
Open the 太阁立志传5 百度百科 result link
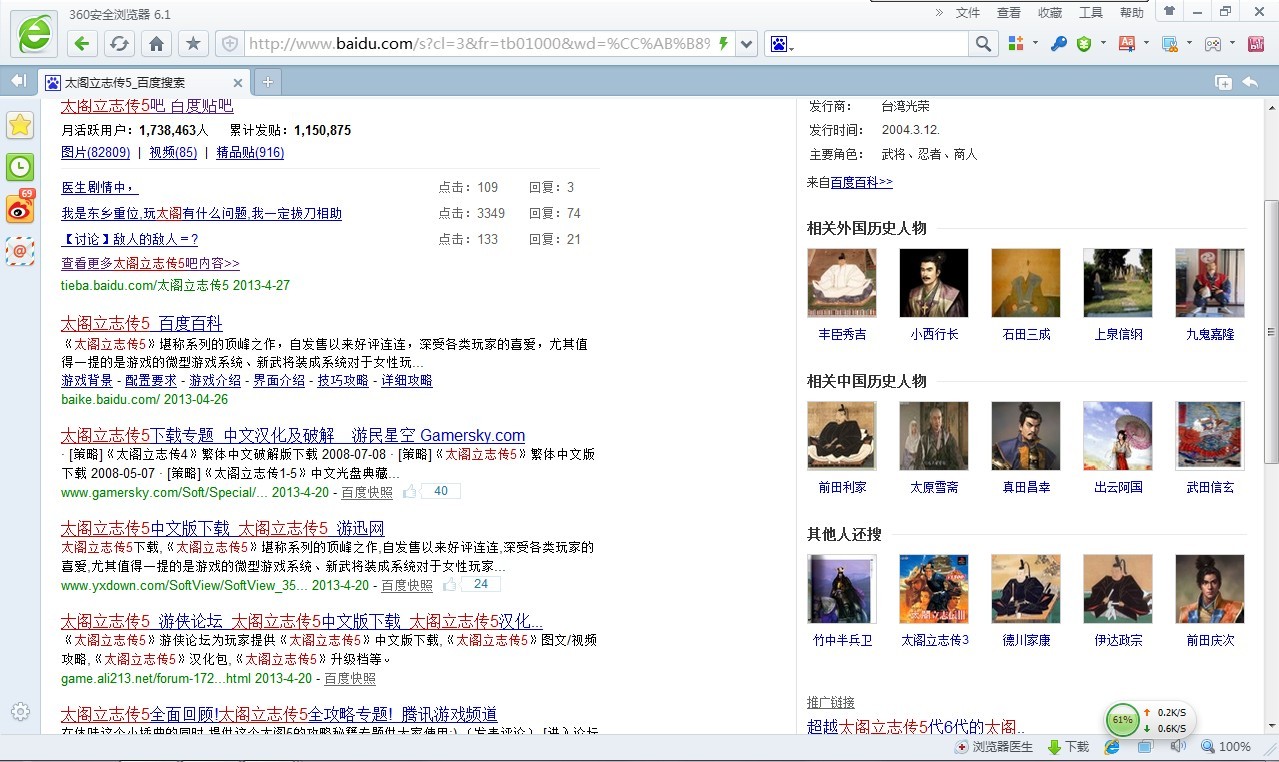click(x=141, y=323)
